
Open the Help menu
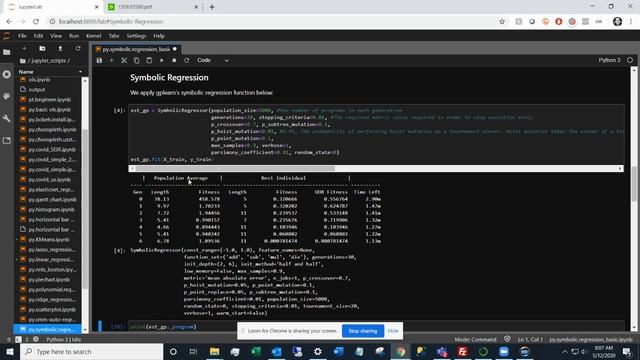[x=159, y=36]
